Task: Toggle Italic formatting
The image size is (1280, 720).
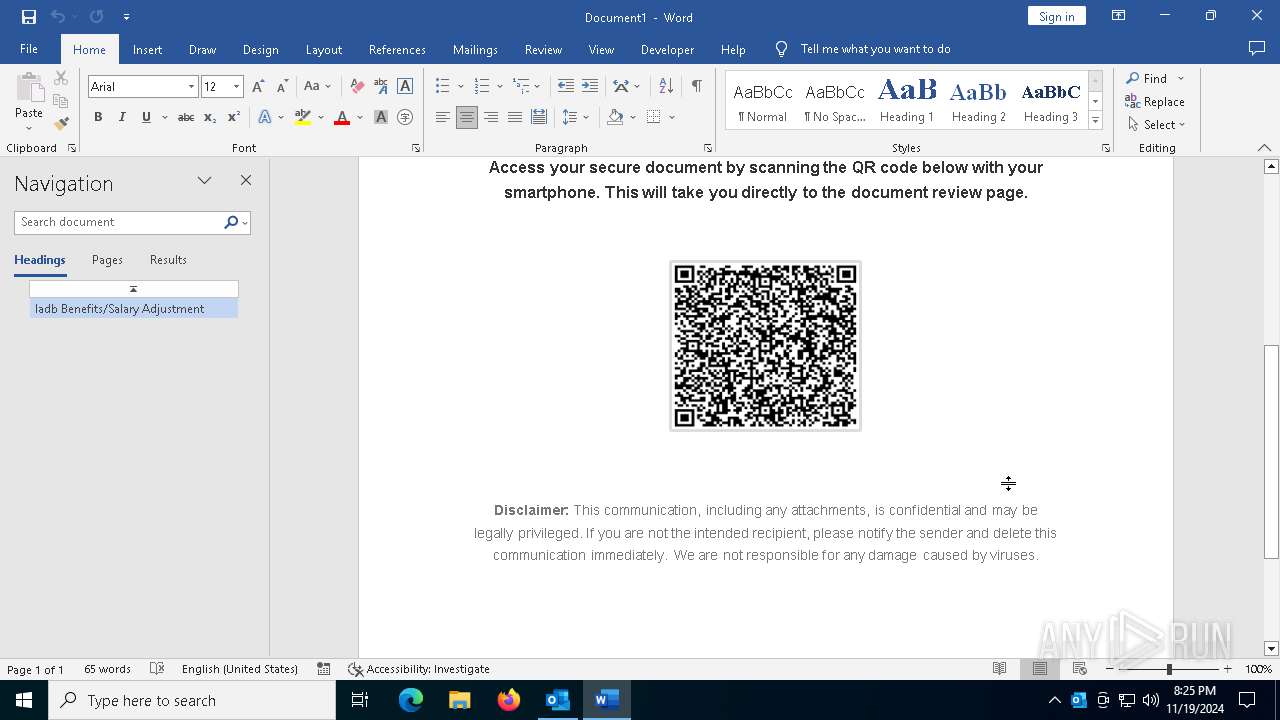Action: pos(122,117)
